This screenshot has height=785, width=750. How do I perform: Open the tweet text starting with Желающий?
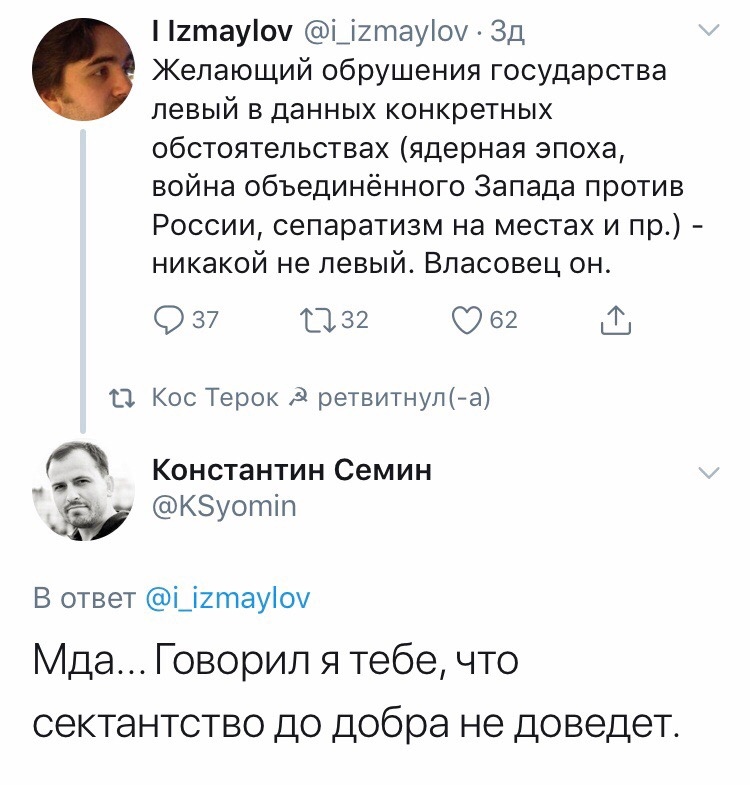(427, 167)
